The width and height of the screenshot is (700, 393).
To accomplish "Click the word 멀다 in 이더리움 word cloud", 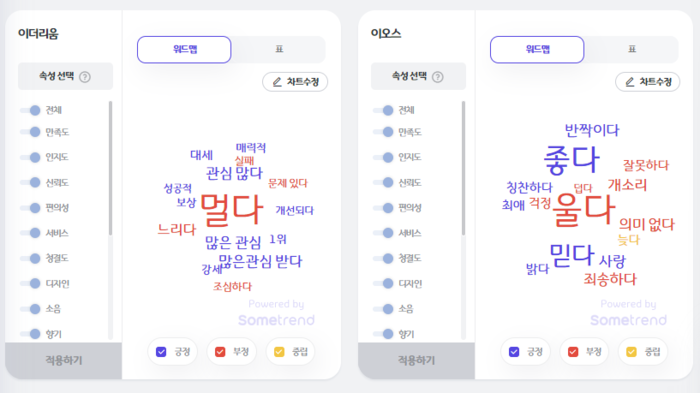I will [x=232, y=209].
